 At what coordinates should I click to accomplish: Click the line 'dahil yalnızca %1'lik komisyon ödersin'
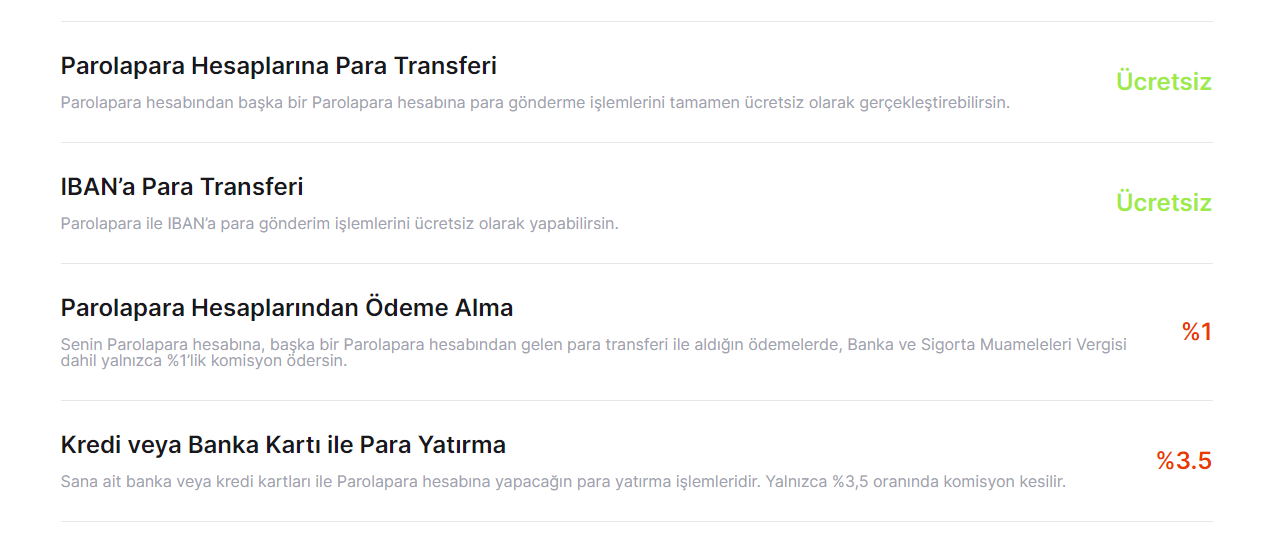point(204,361)
